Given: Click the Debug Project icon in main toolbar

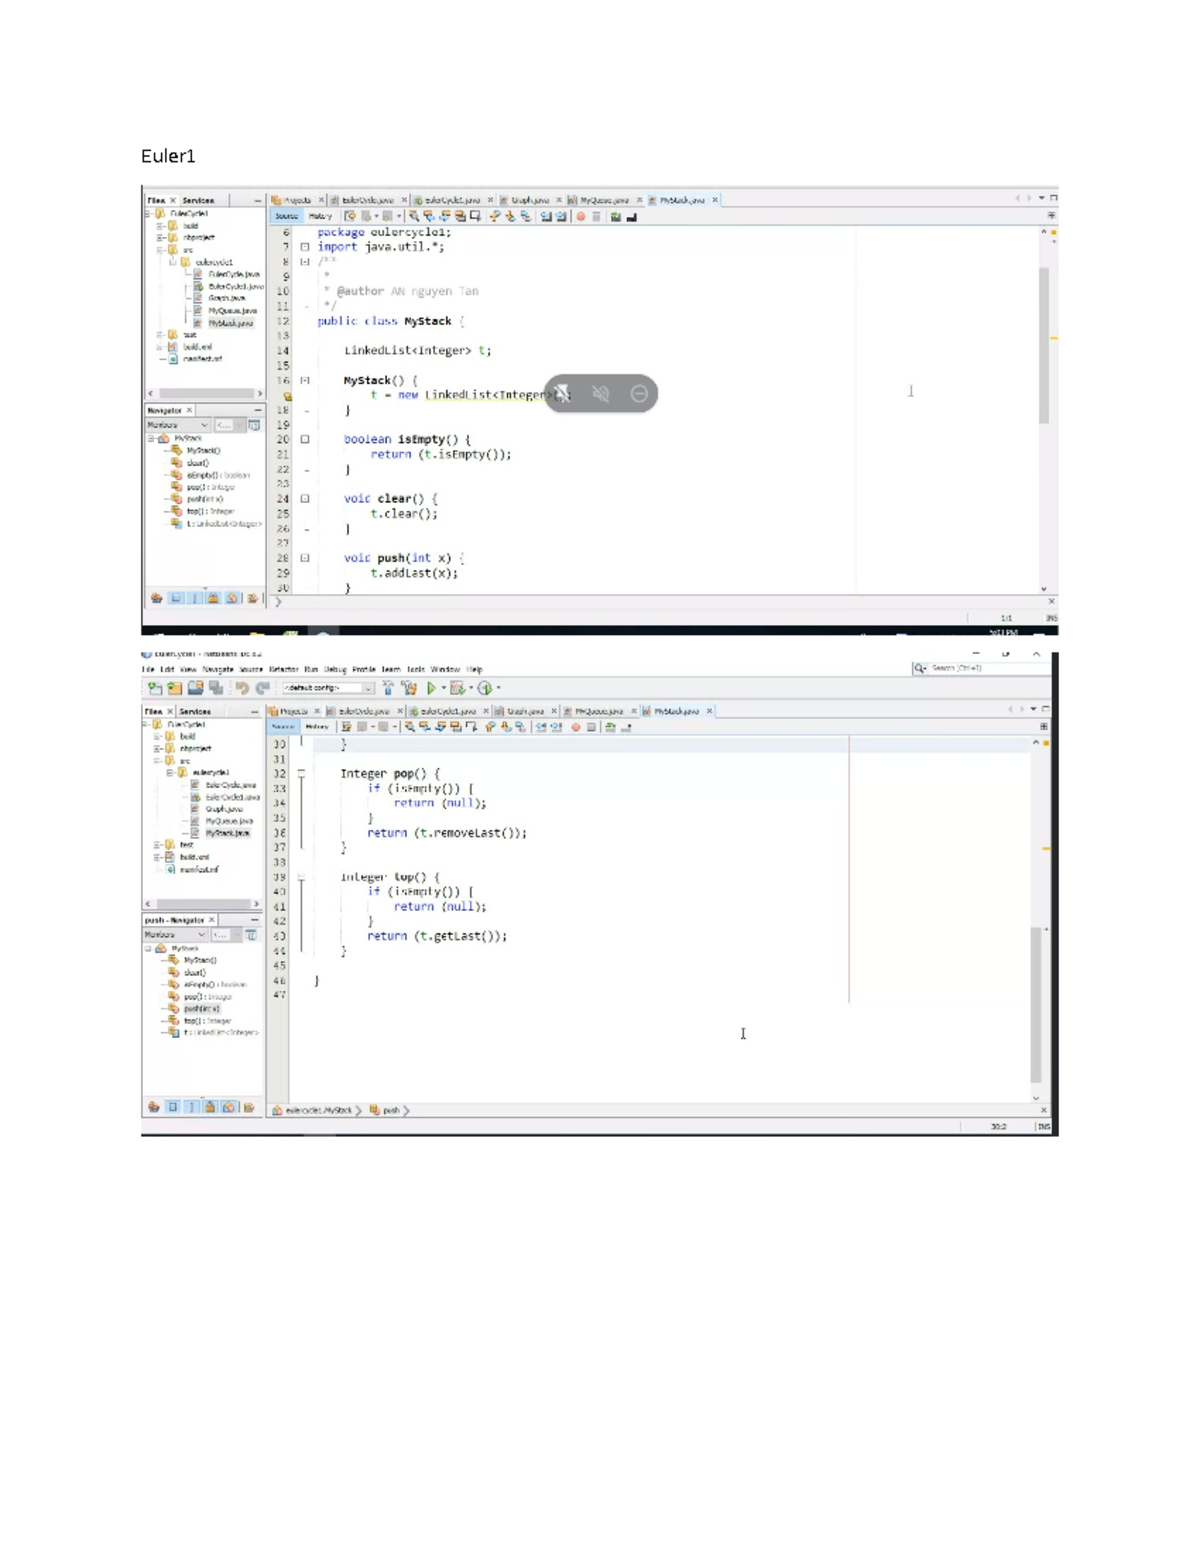Looking at the screenshot, I should pyautogui.click(x=457, y=688).
